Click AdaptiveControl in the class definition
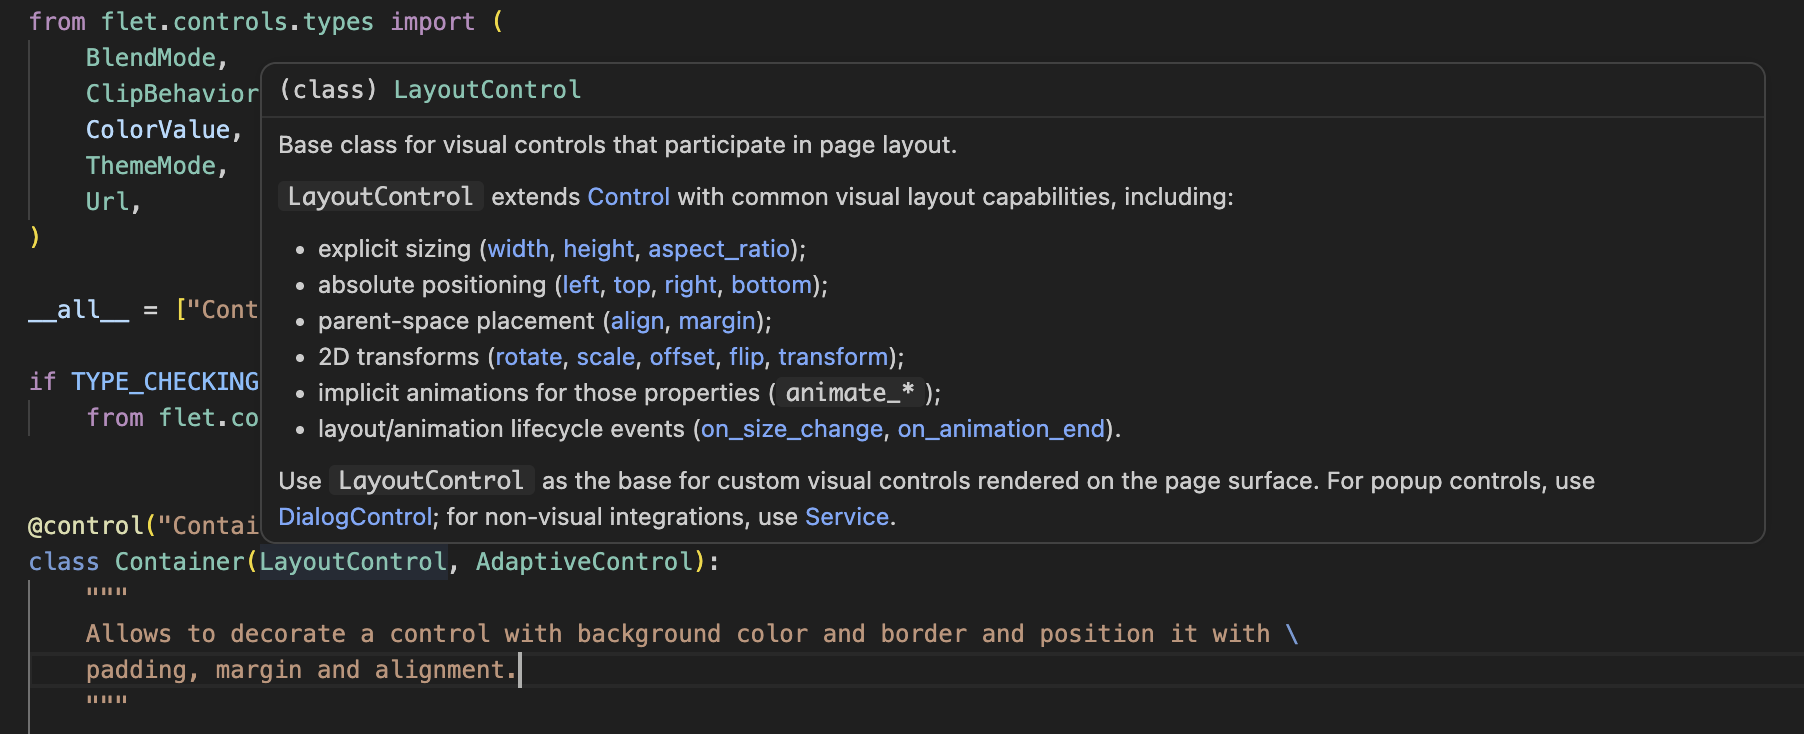 click(584, 562)
